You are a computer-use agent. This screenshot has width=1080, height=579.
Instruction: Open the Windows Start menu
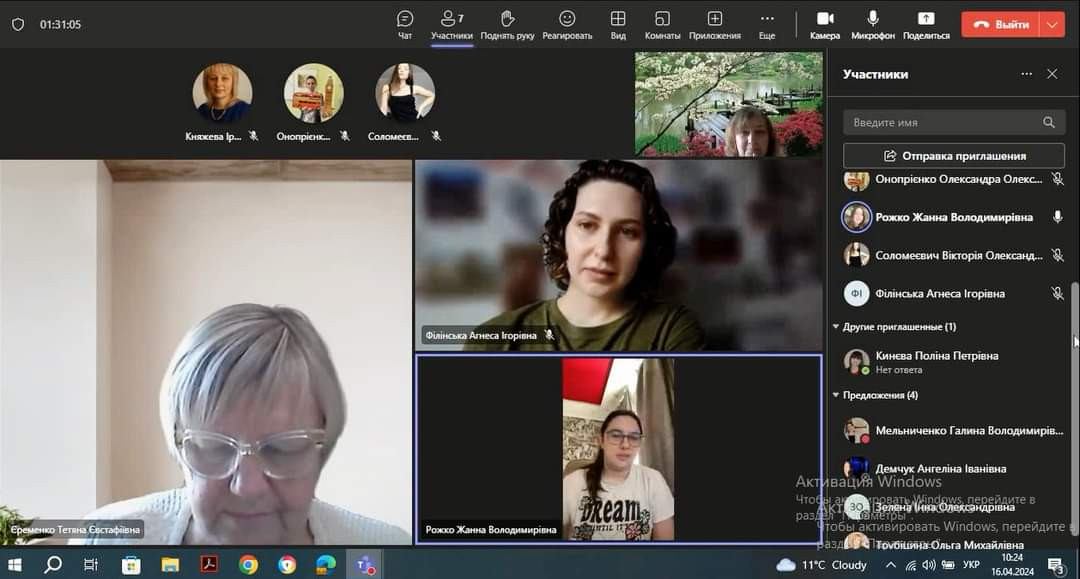point(14,565)
